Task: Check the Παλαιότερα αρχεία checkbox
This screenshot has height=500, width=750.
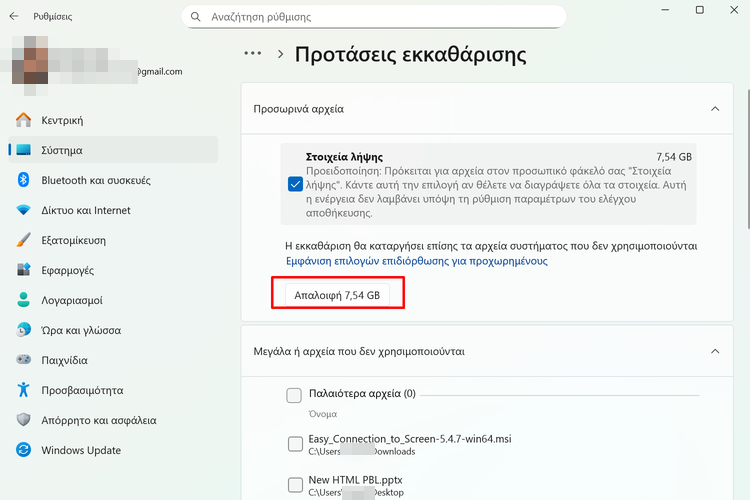Action: [x=294, y=395]
